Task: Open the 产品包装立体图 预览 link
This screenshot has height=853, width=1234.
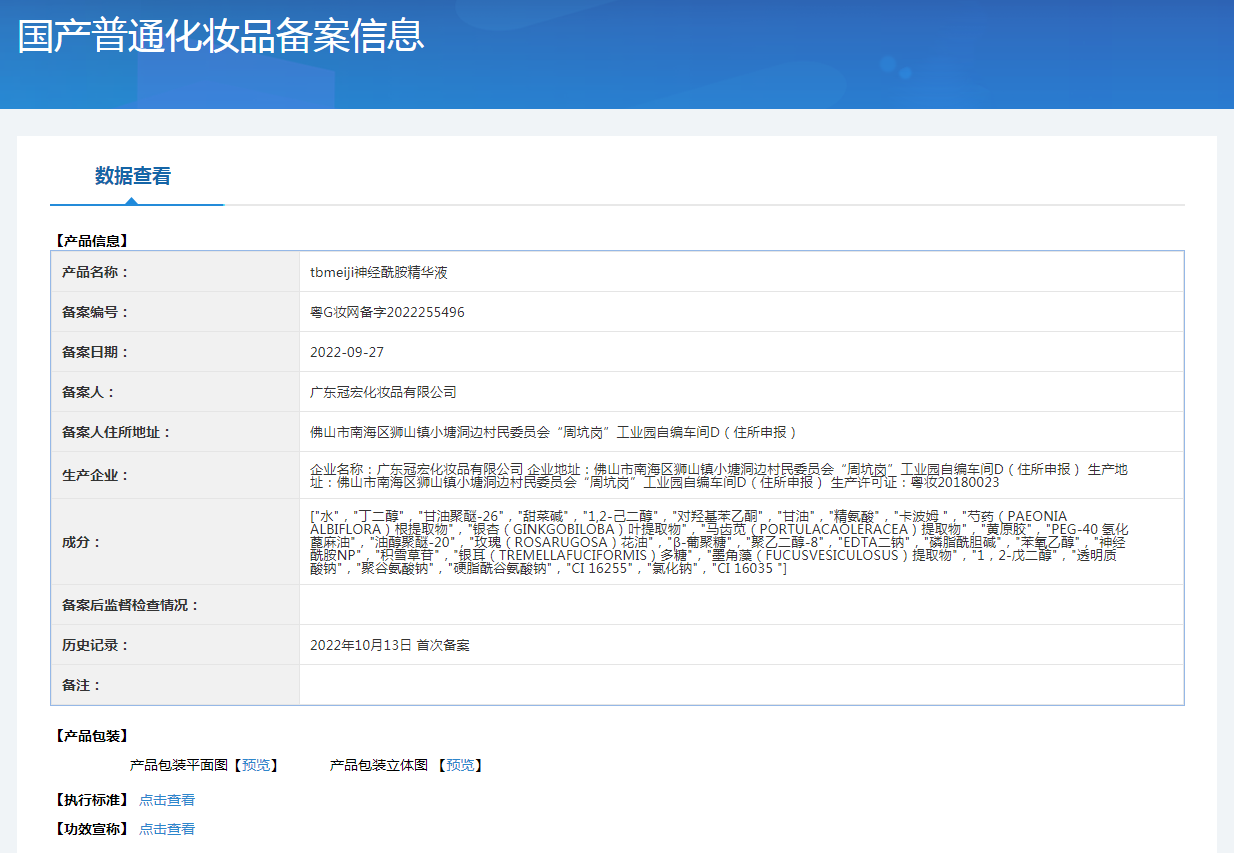Action: pos(460,765)
